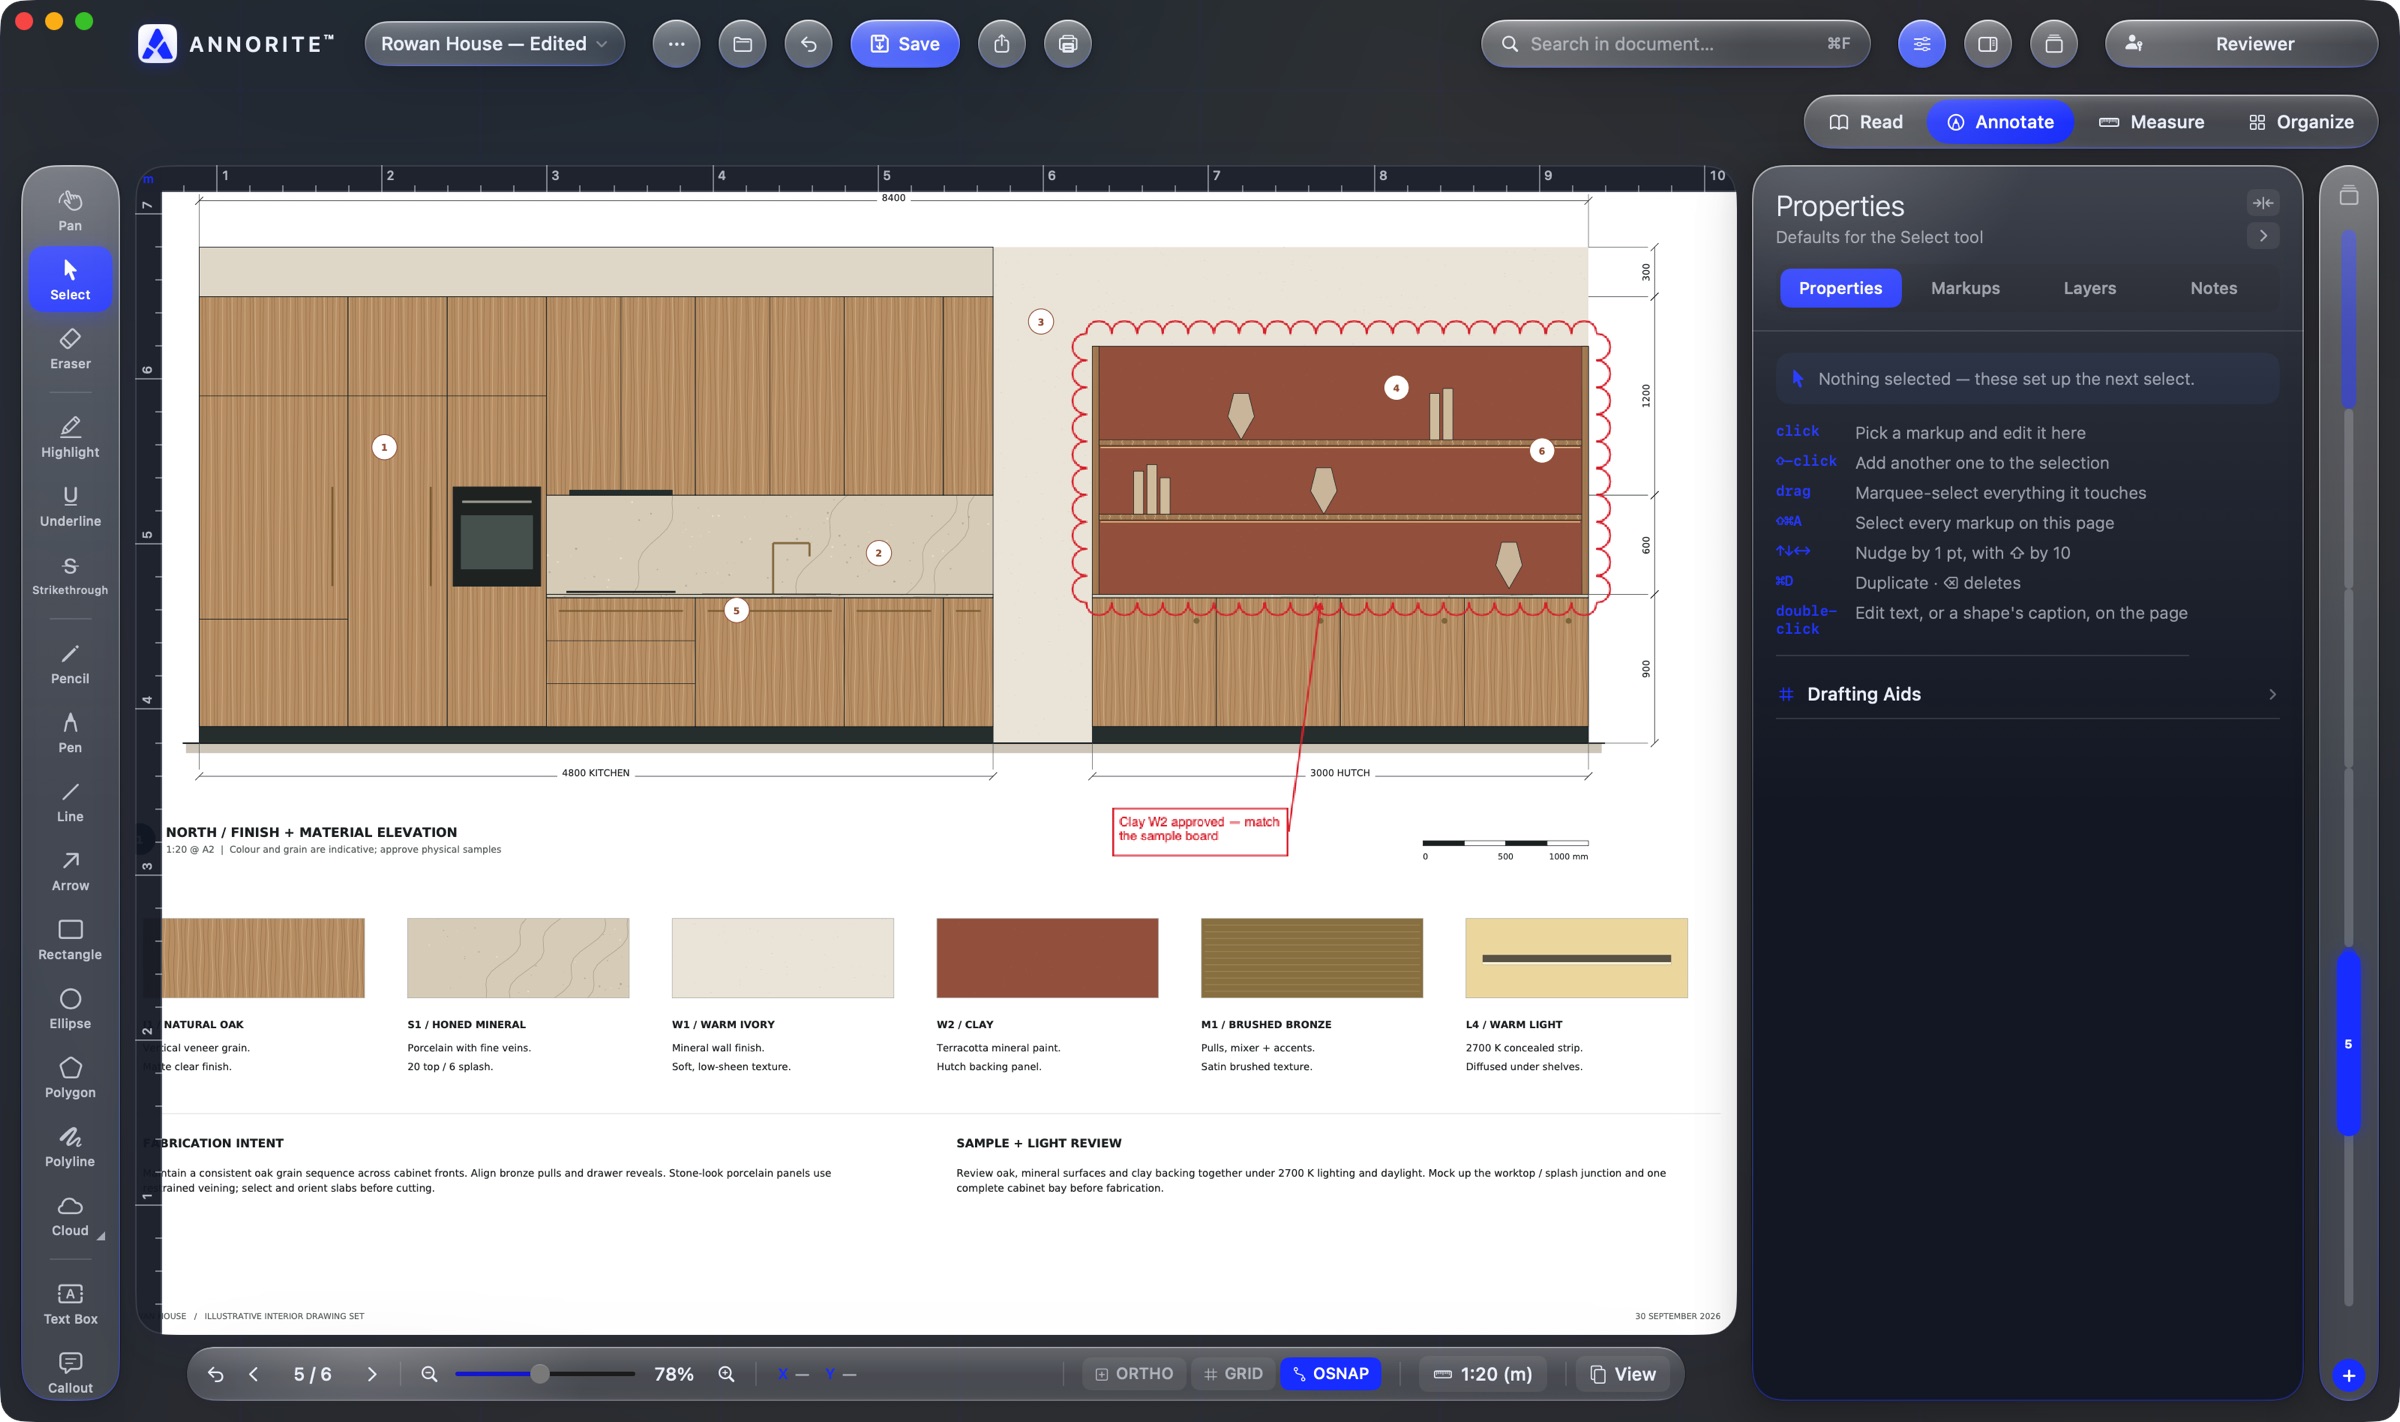Select the Polygon tool
This screenshot has height=1422, width=2400.
click(70, 1076)
